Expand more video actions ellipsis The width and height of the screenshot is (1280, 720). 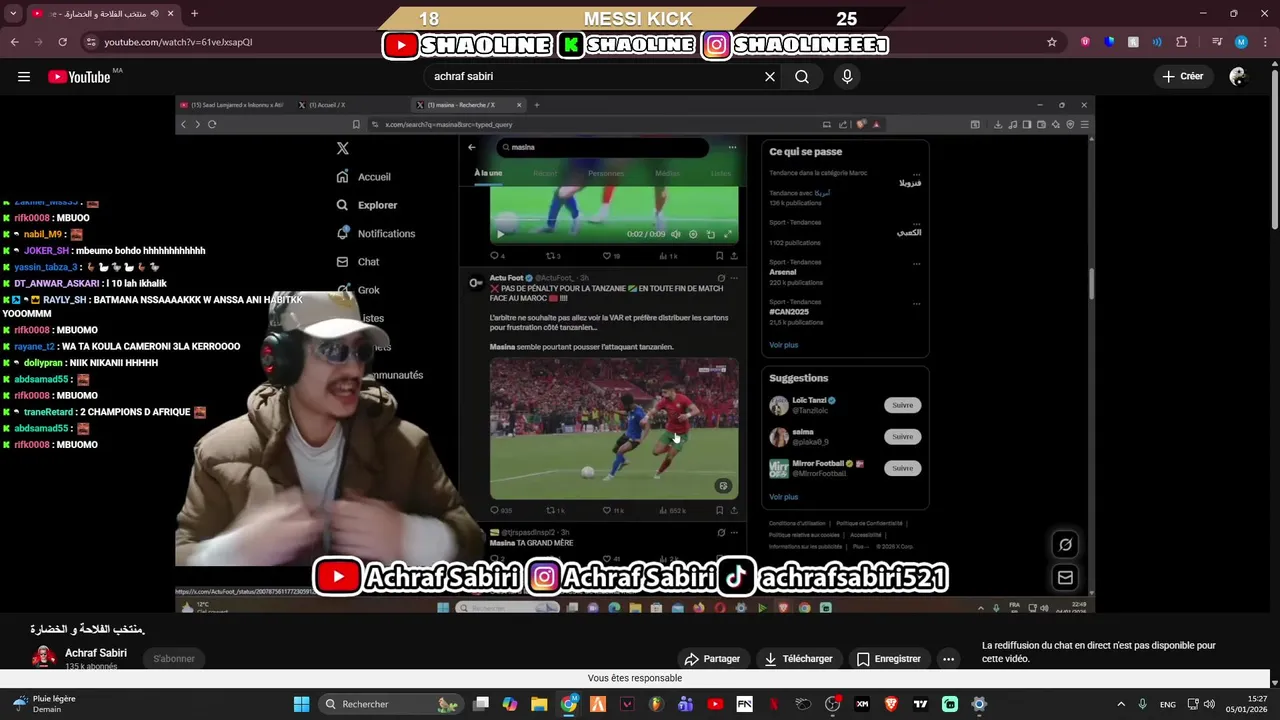pos(948,659)
